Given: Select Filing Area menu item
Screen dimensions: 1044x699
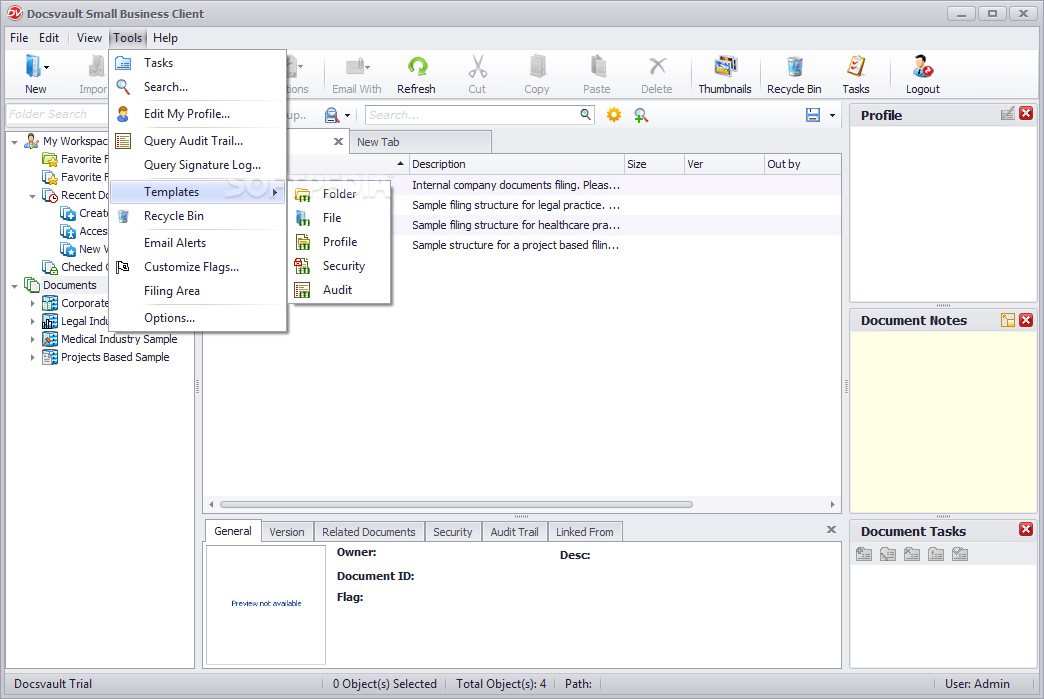Looking at the screenshot, I should click(x=198, y=291).
